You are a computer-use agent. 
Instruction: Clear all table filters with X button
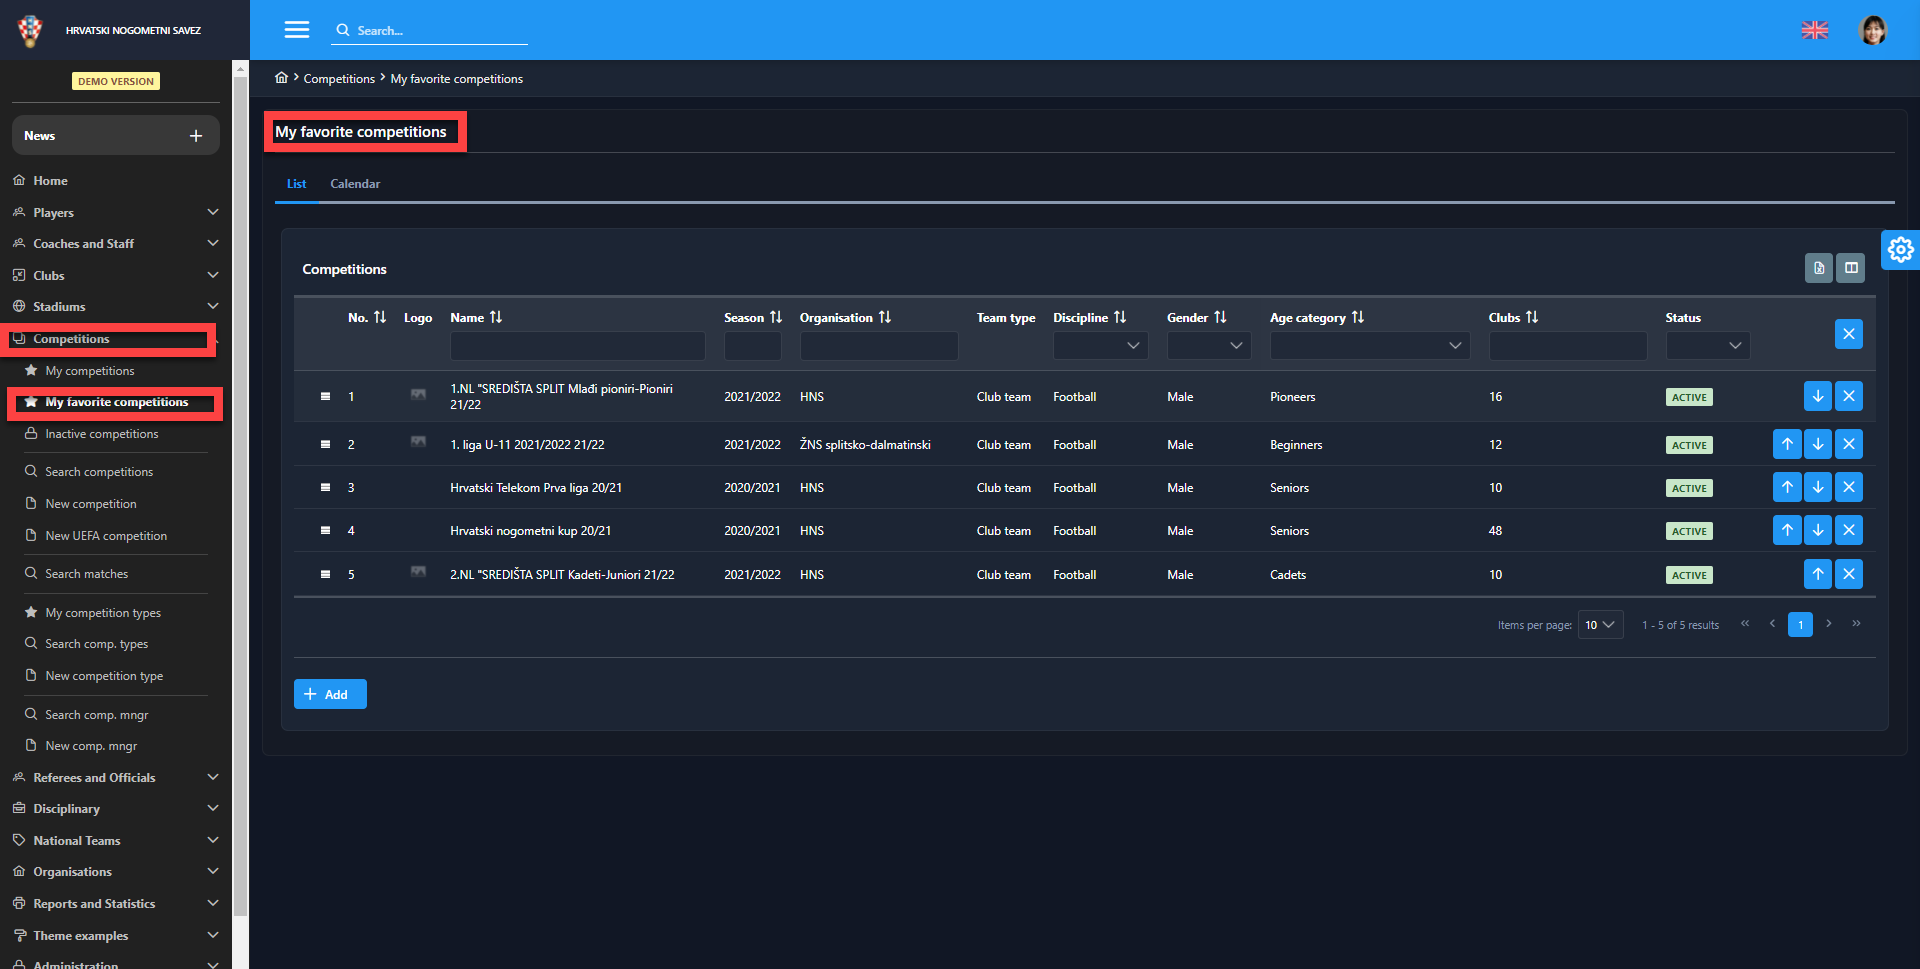pyautogui.click(x=1848, y=334)
